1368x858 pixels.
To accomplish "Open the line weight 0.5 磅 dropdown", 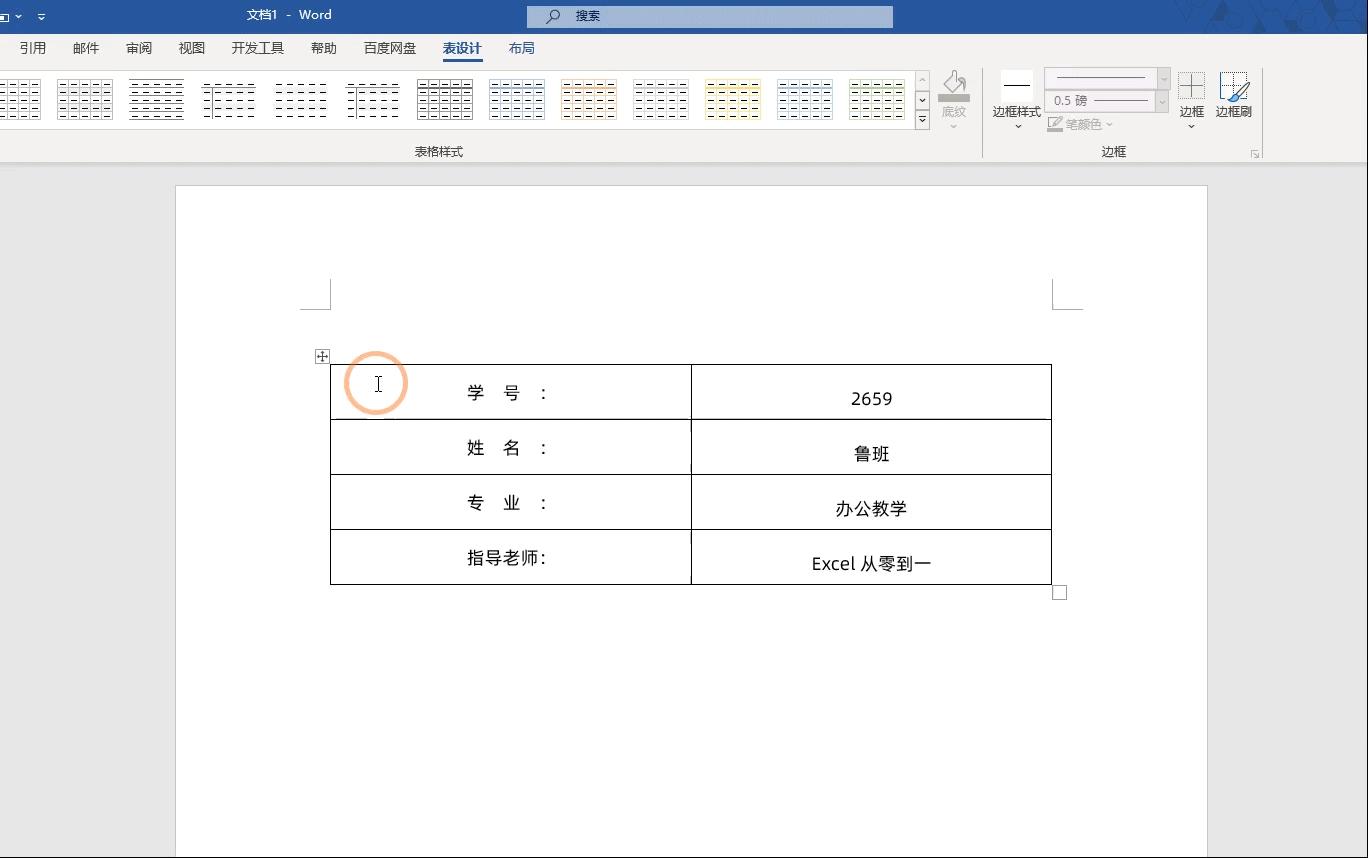I will (x=1161, y=100).
